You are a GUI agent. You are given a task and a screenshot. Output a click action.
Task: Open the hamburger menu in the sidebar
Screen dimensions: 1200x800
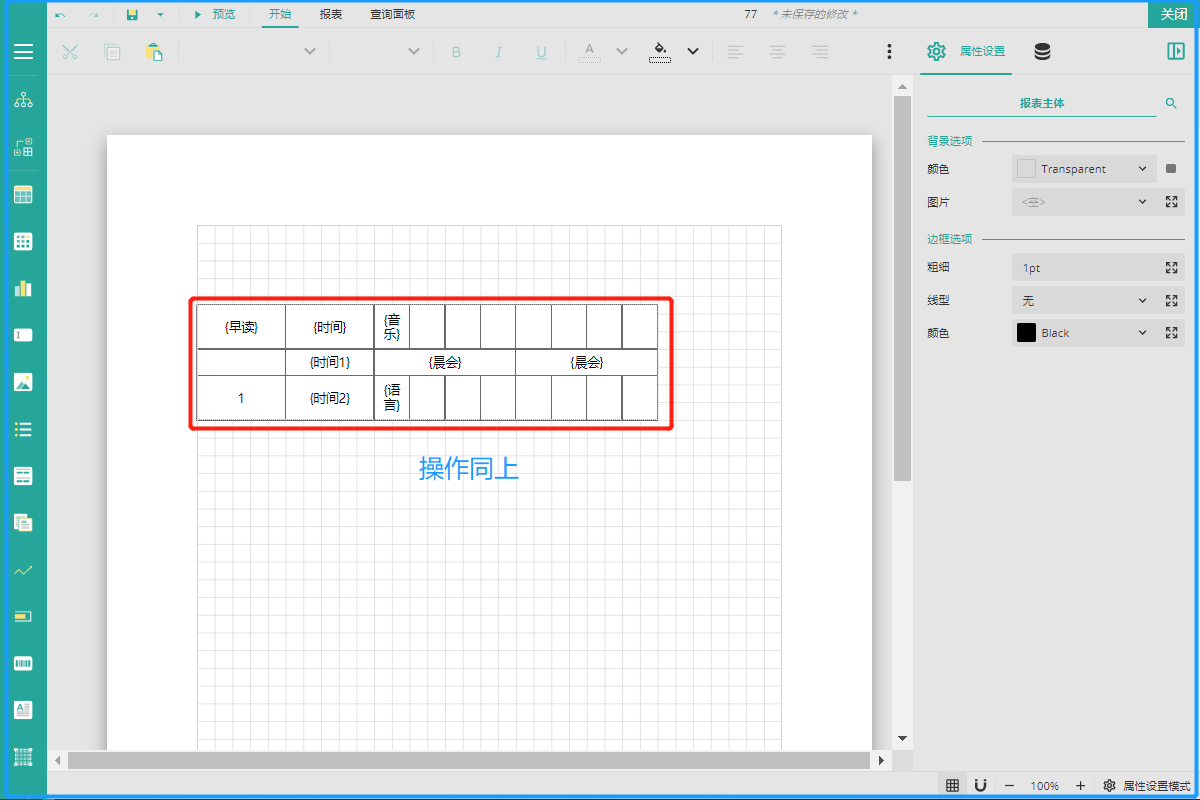click(23, 52)
